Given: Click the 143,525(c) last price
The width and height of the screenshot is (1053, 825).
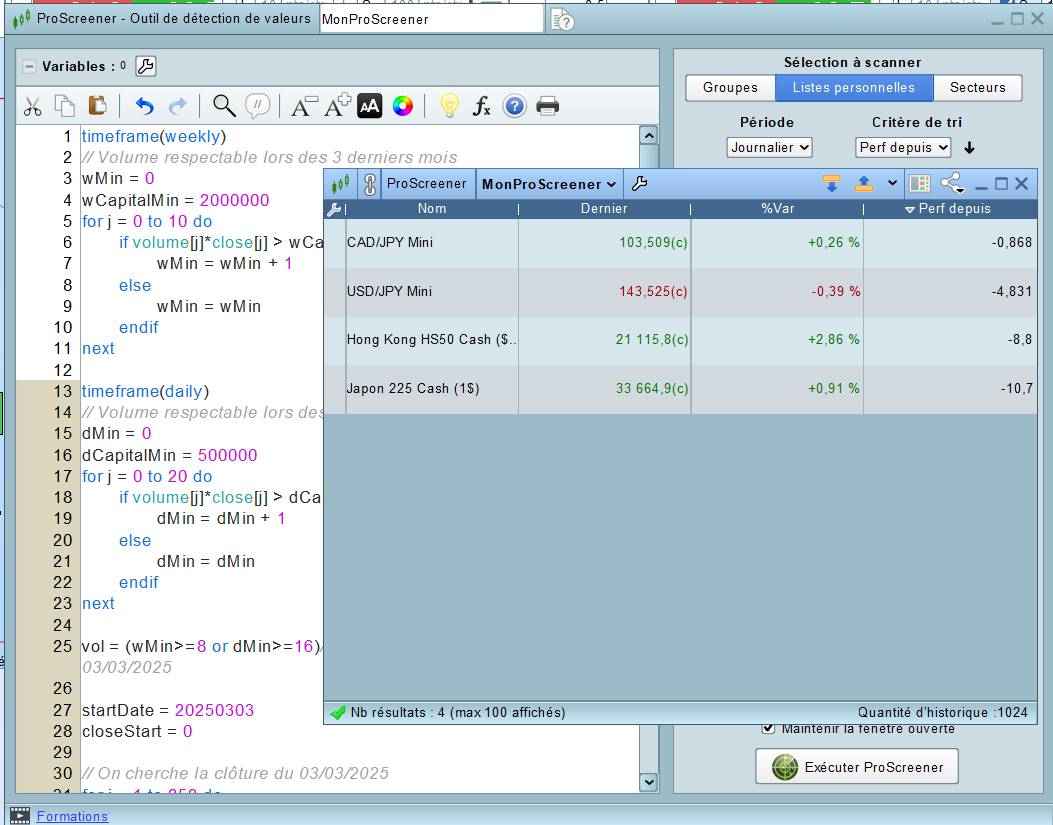Looking at the screenshot, I should 653,292.
